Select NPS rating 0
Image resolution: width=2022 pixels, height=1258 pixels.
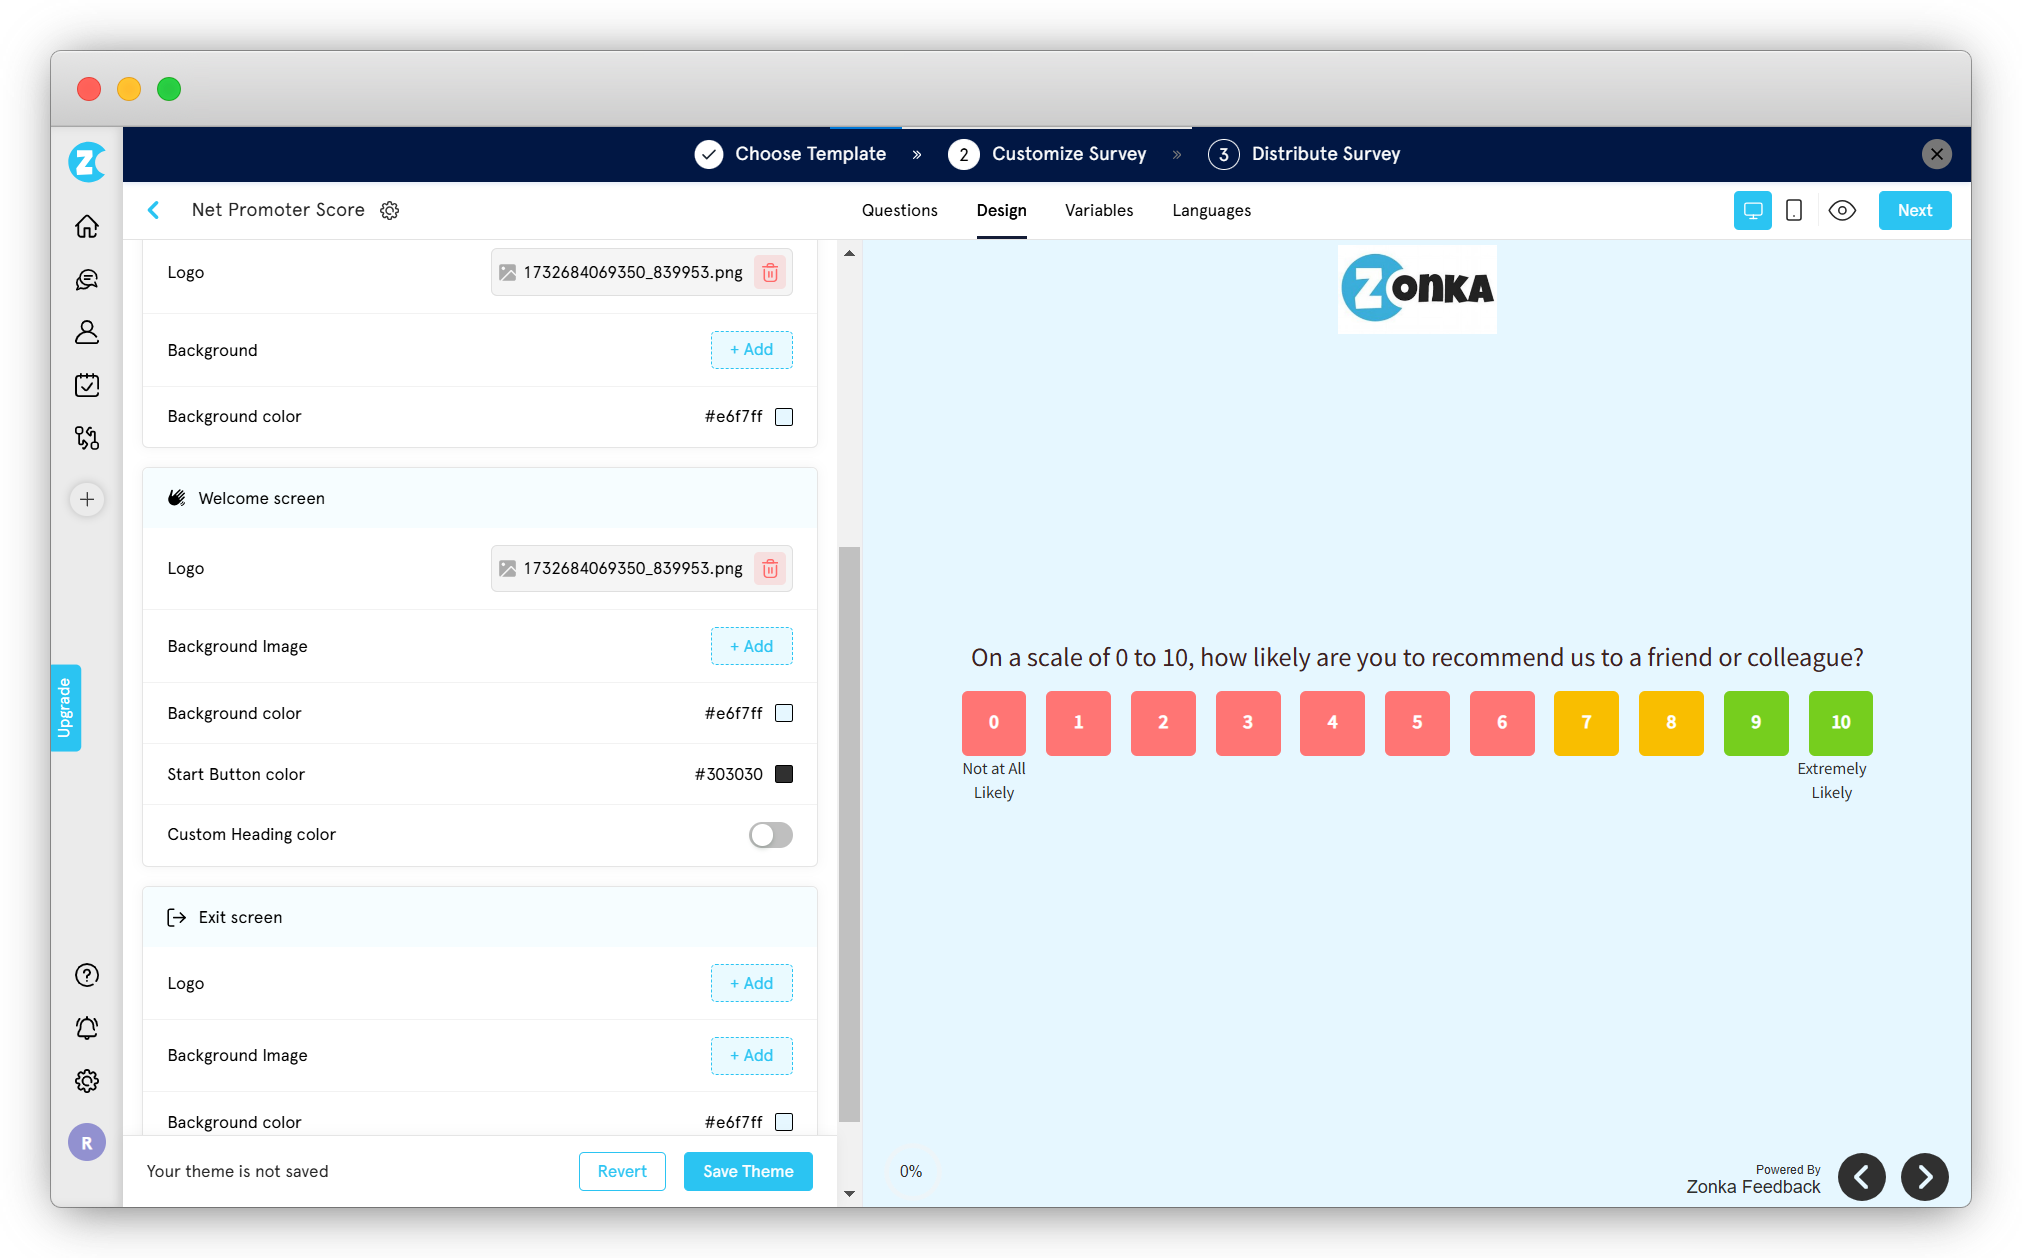(x=994, y=722)
